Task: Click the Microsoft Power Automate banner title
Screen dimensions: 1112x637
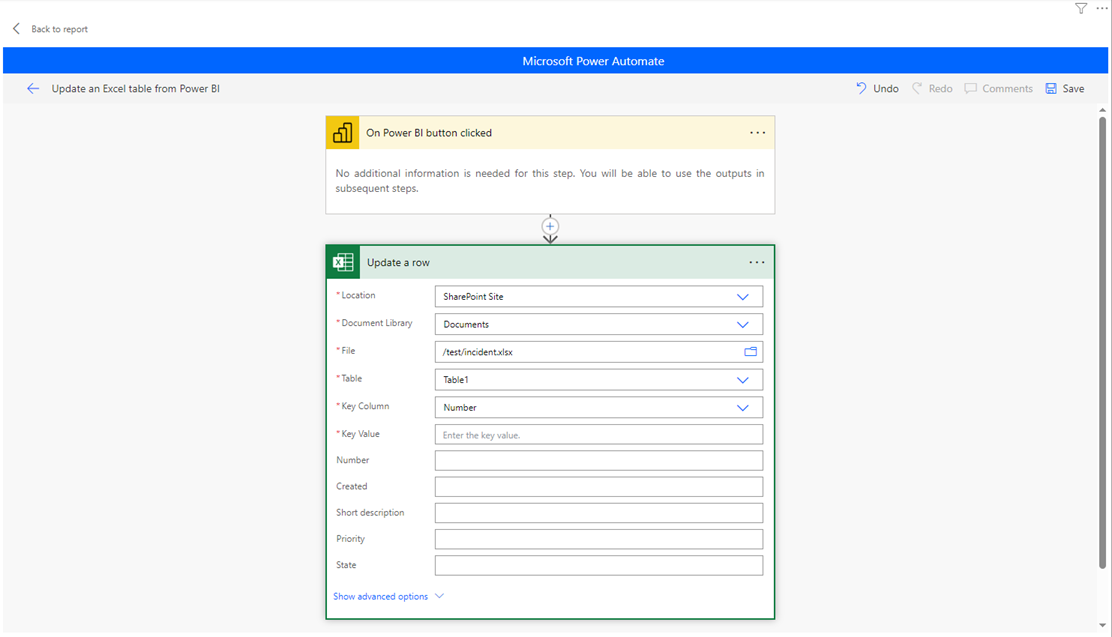Action: coord(593,61)
